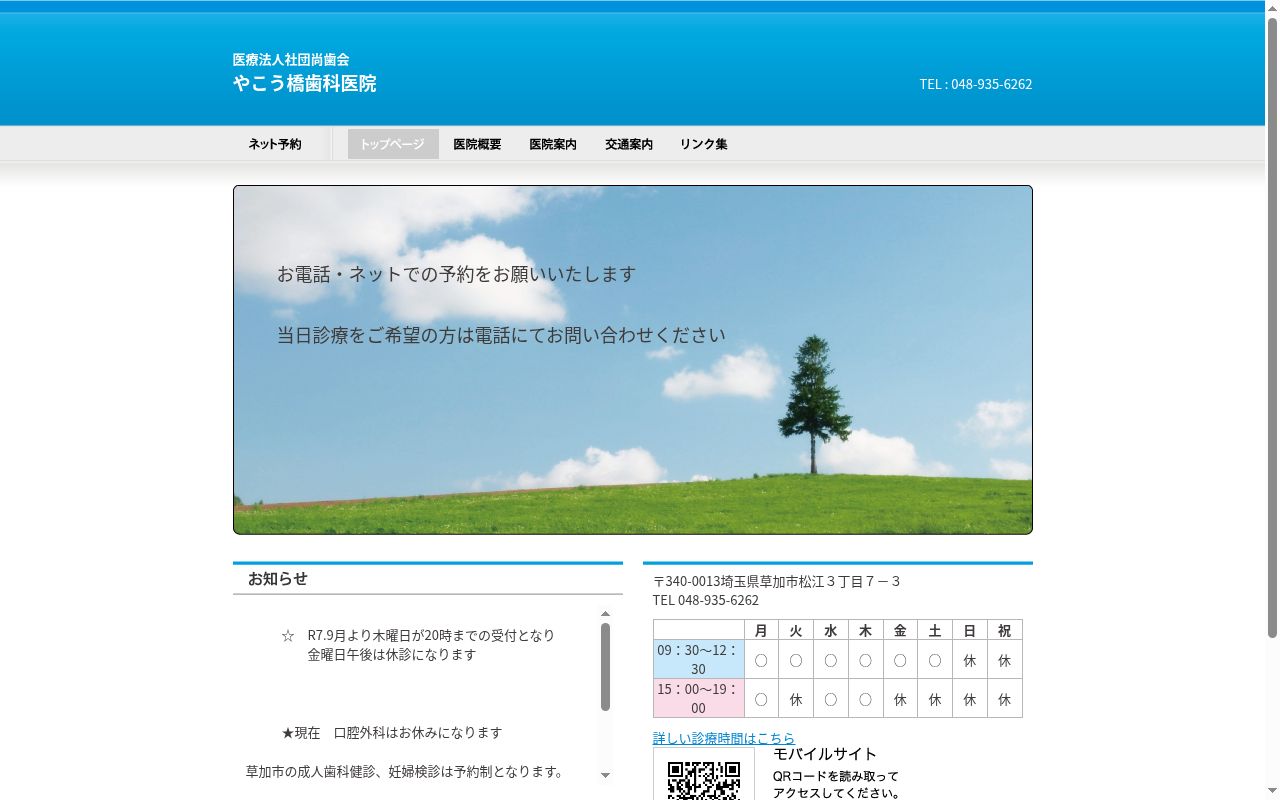Go to the 医院概要 menu item
The image size is (1280, 800).
click(x=477, y=144)
